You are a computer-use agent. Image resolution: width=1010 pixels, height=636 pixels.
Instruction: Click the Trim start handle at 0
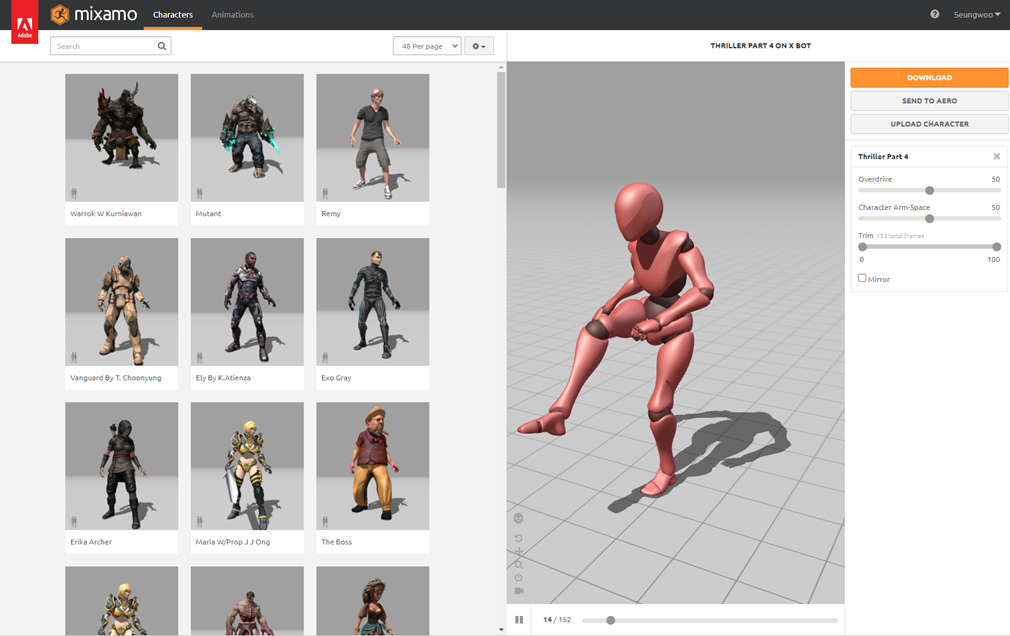[862, 247]
